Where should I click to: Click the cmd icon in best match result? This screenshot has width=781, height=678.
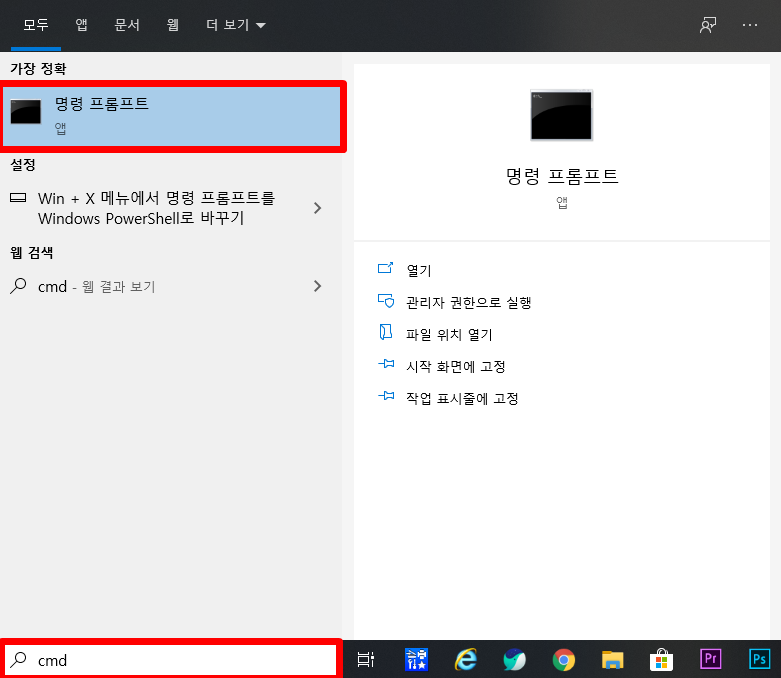(x=25, y=112)
